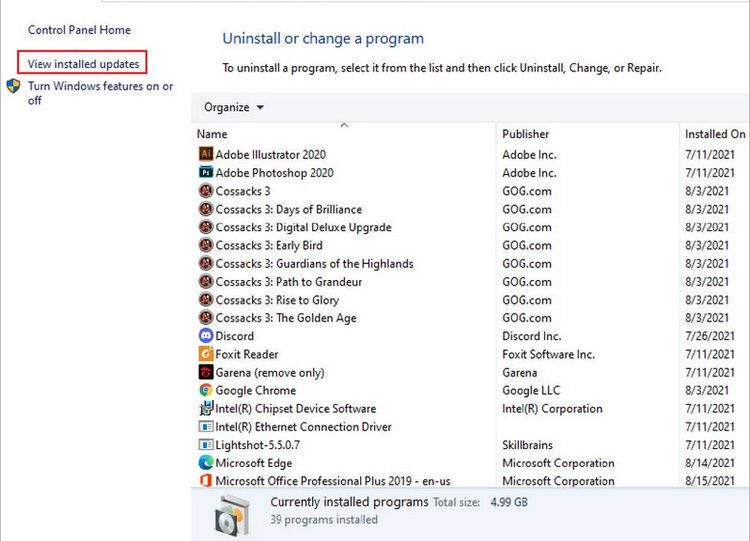Select Cossacks 3: Rise to Glory name
The image size is (750, 541).
click(277, 300)
